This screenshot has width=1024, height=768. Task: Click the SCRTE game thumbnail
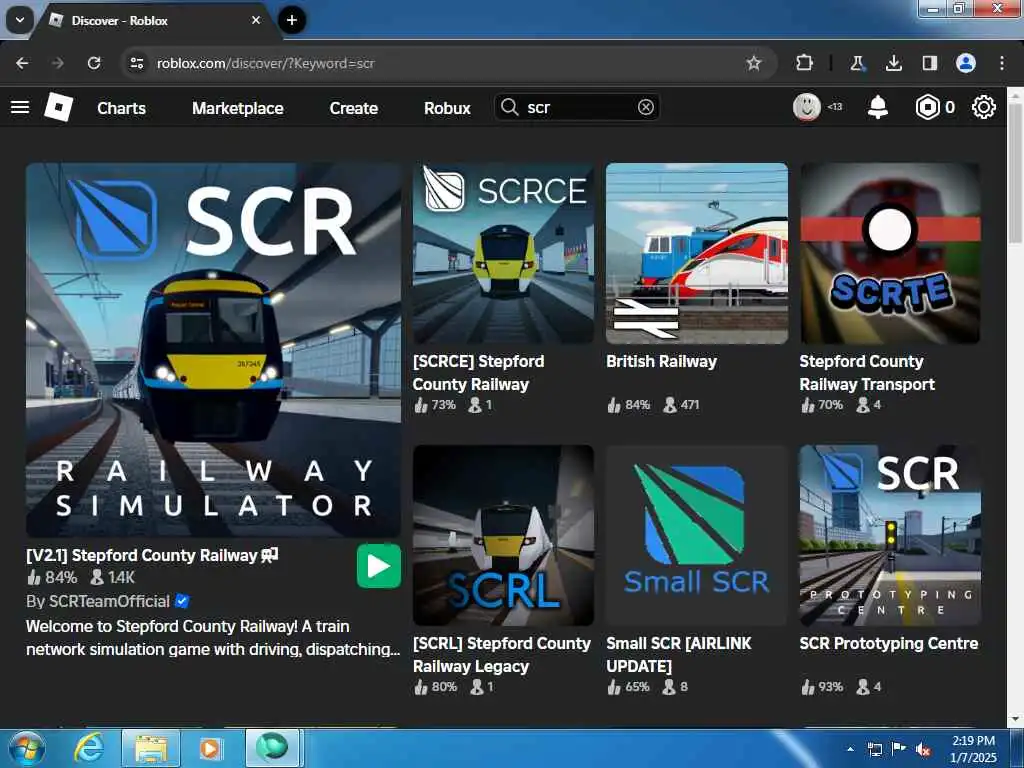[890, 253]
